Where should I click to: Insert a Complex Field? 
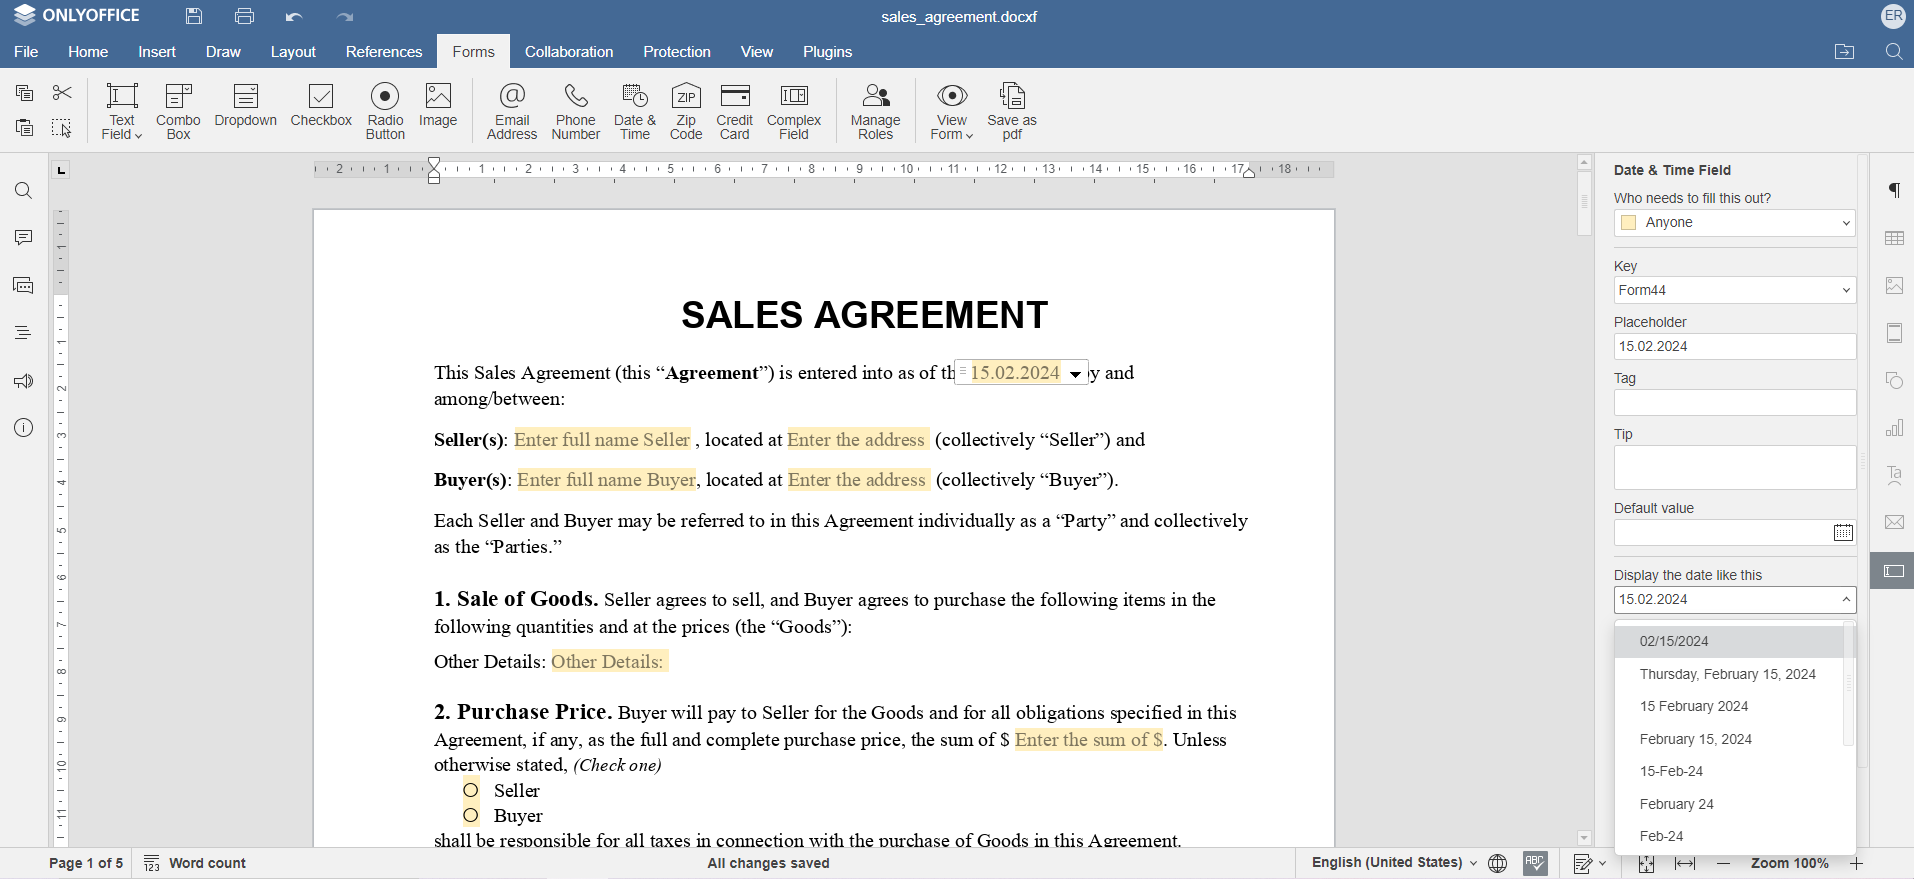pyautogui.click(x=793, y=110)
